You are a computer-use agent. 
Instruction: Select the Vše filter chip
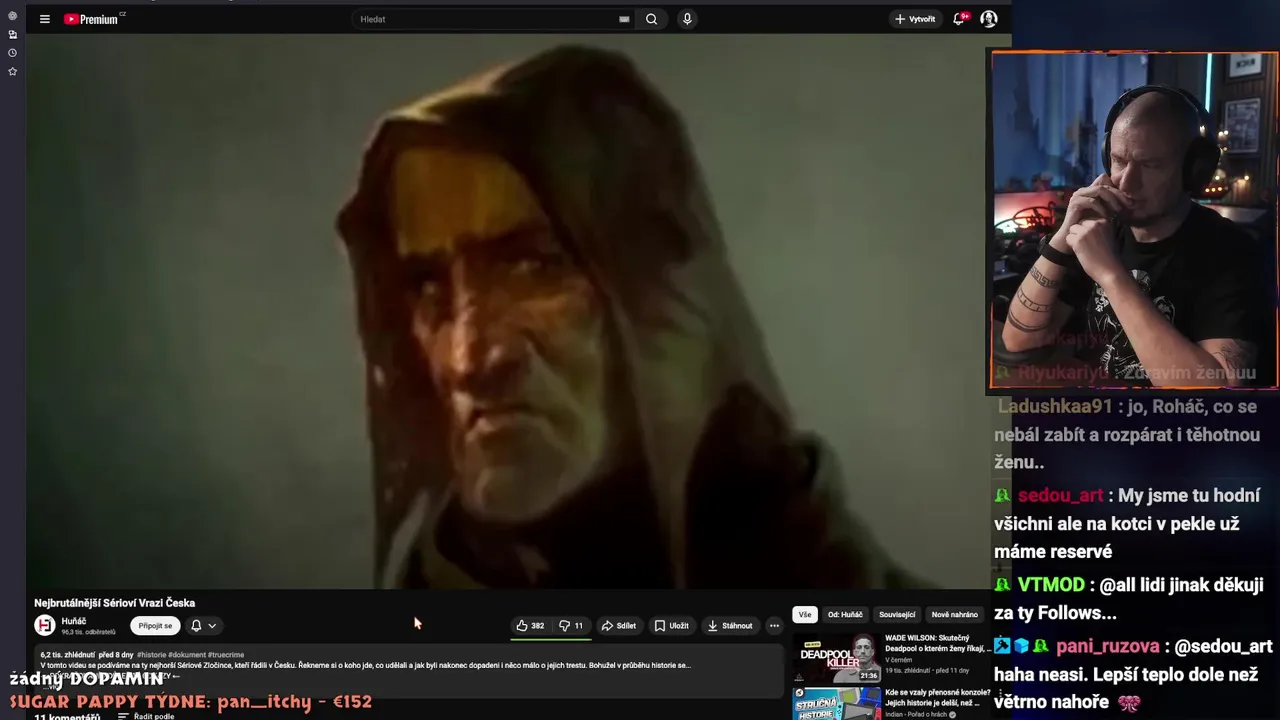(805, 615)
